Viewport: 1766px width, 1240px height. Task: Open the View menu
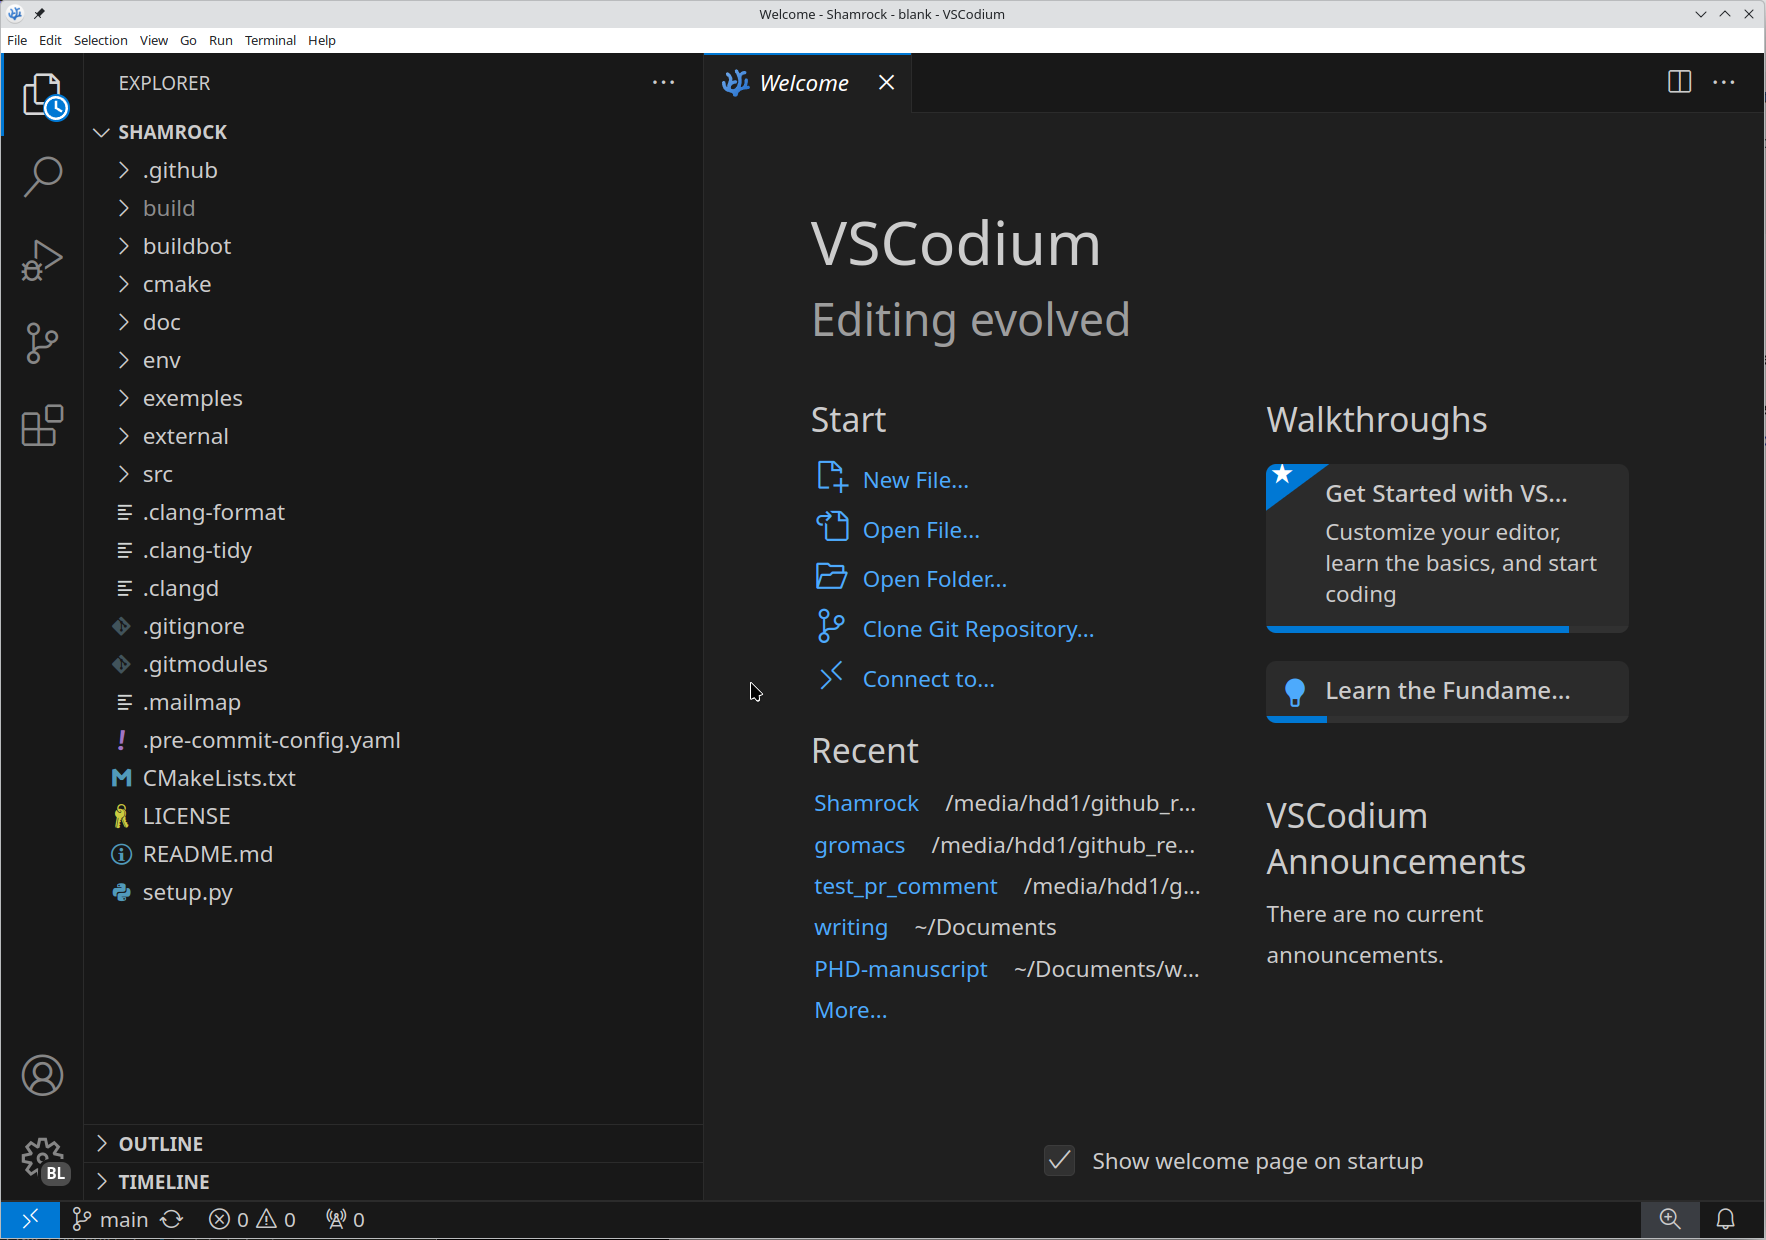pos(153,40)
